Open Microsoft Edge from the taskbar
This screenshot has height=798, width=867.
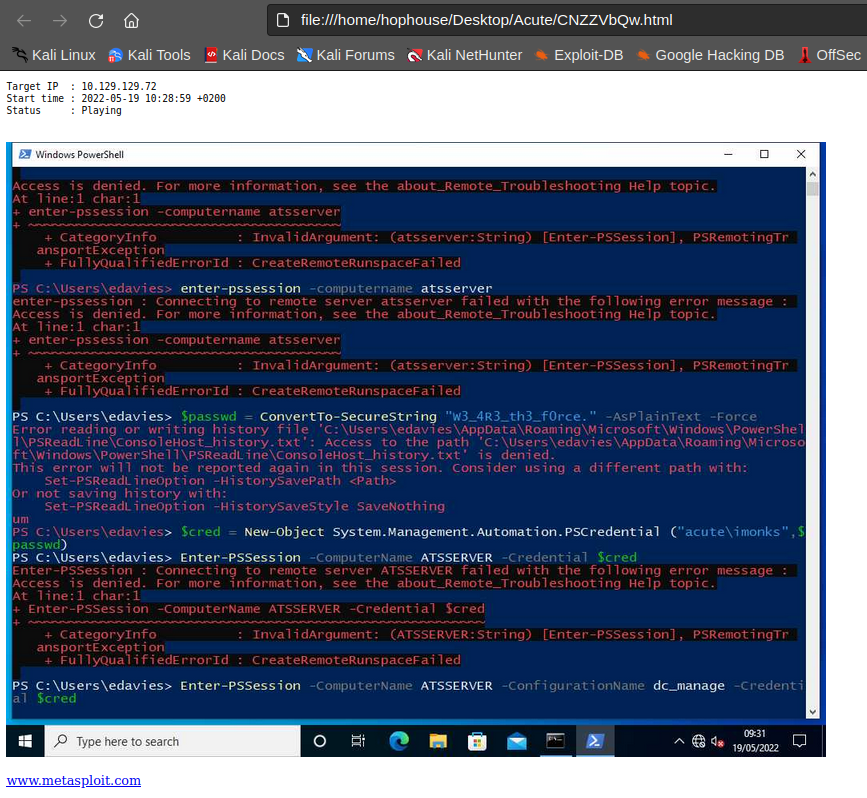(398, 740)
